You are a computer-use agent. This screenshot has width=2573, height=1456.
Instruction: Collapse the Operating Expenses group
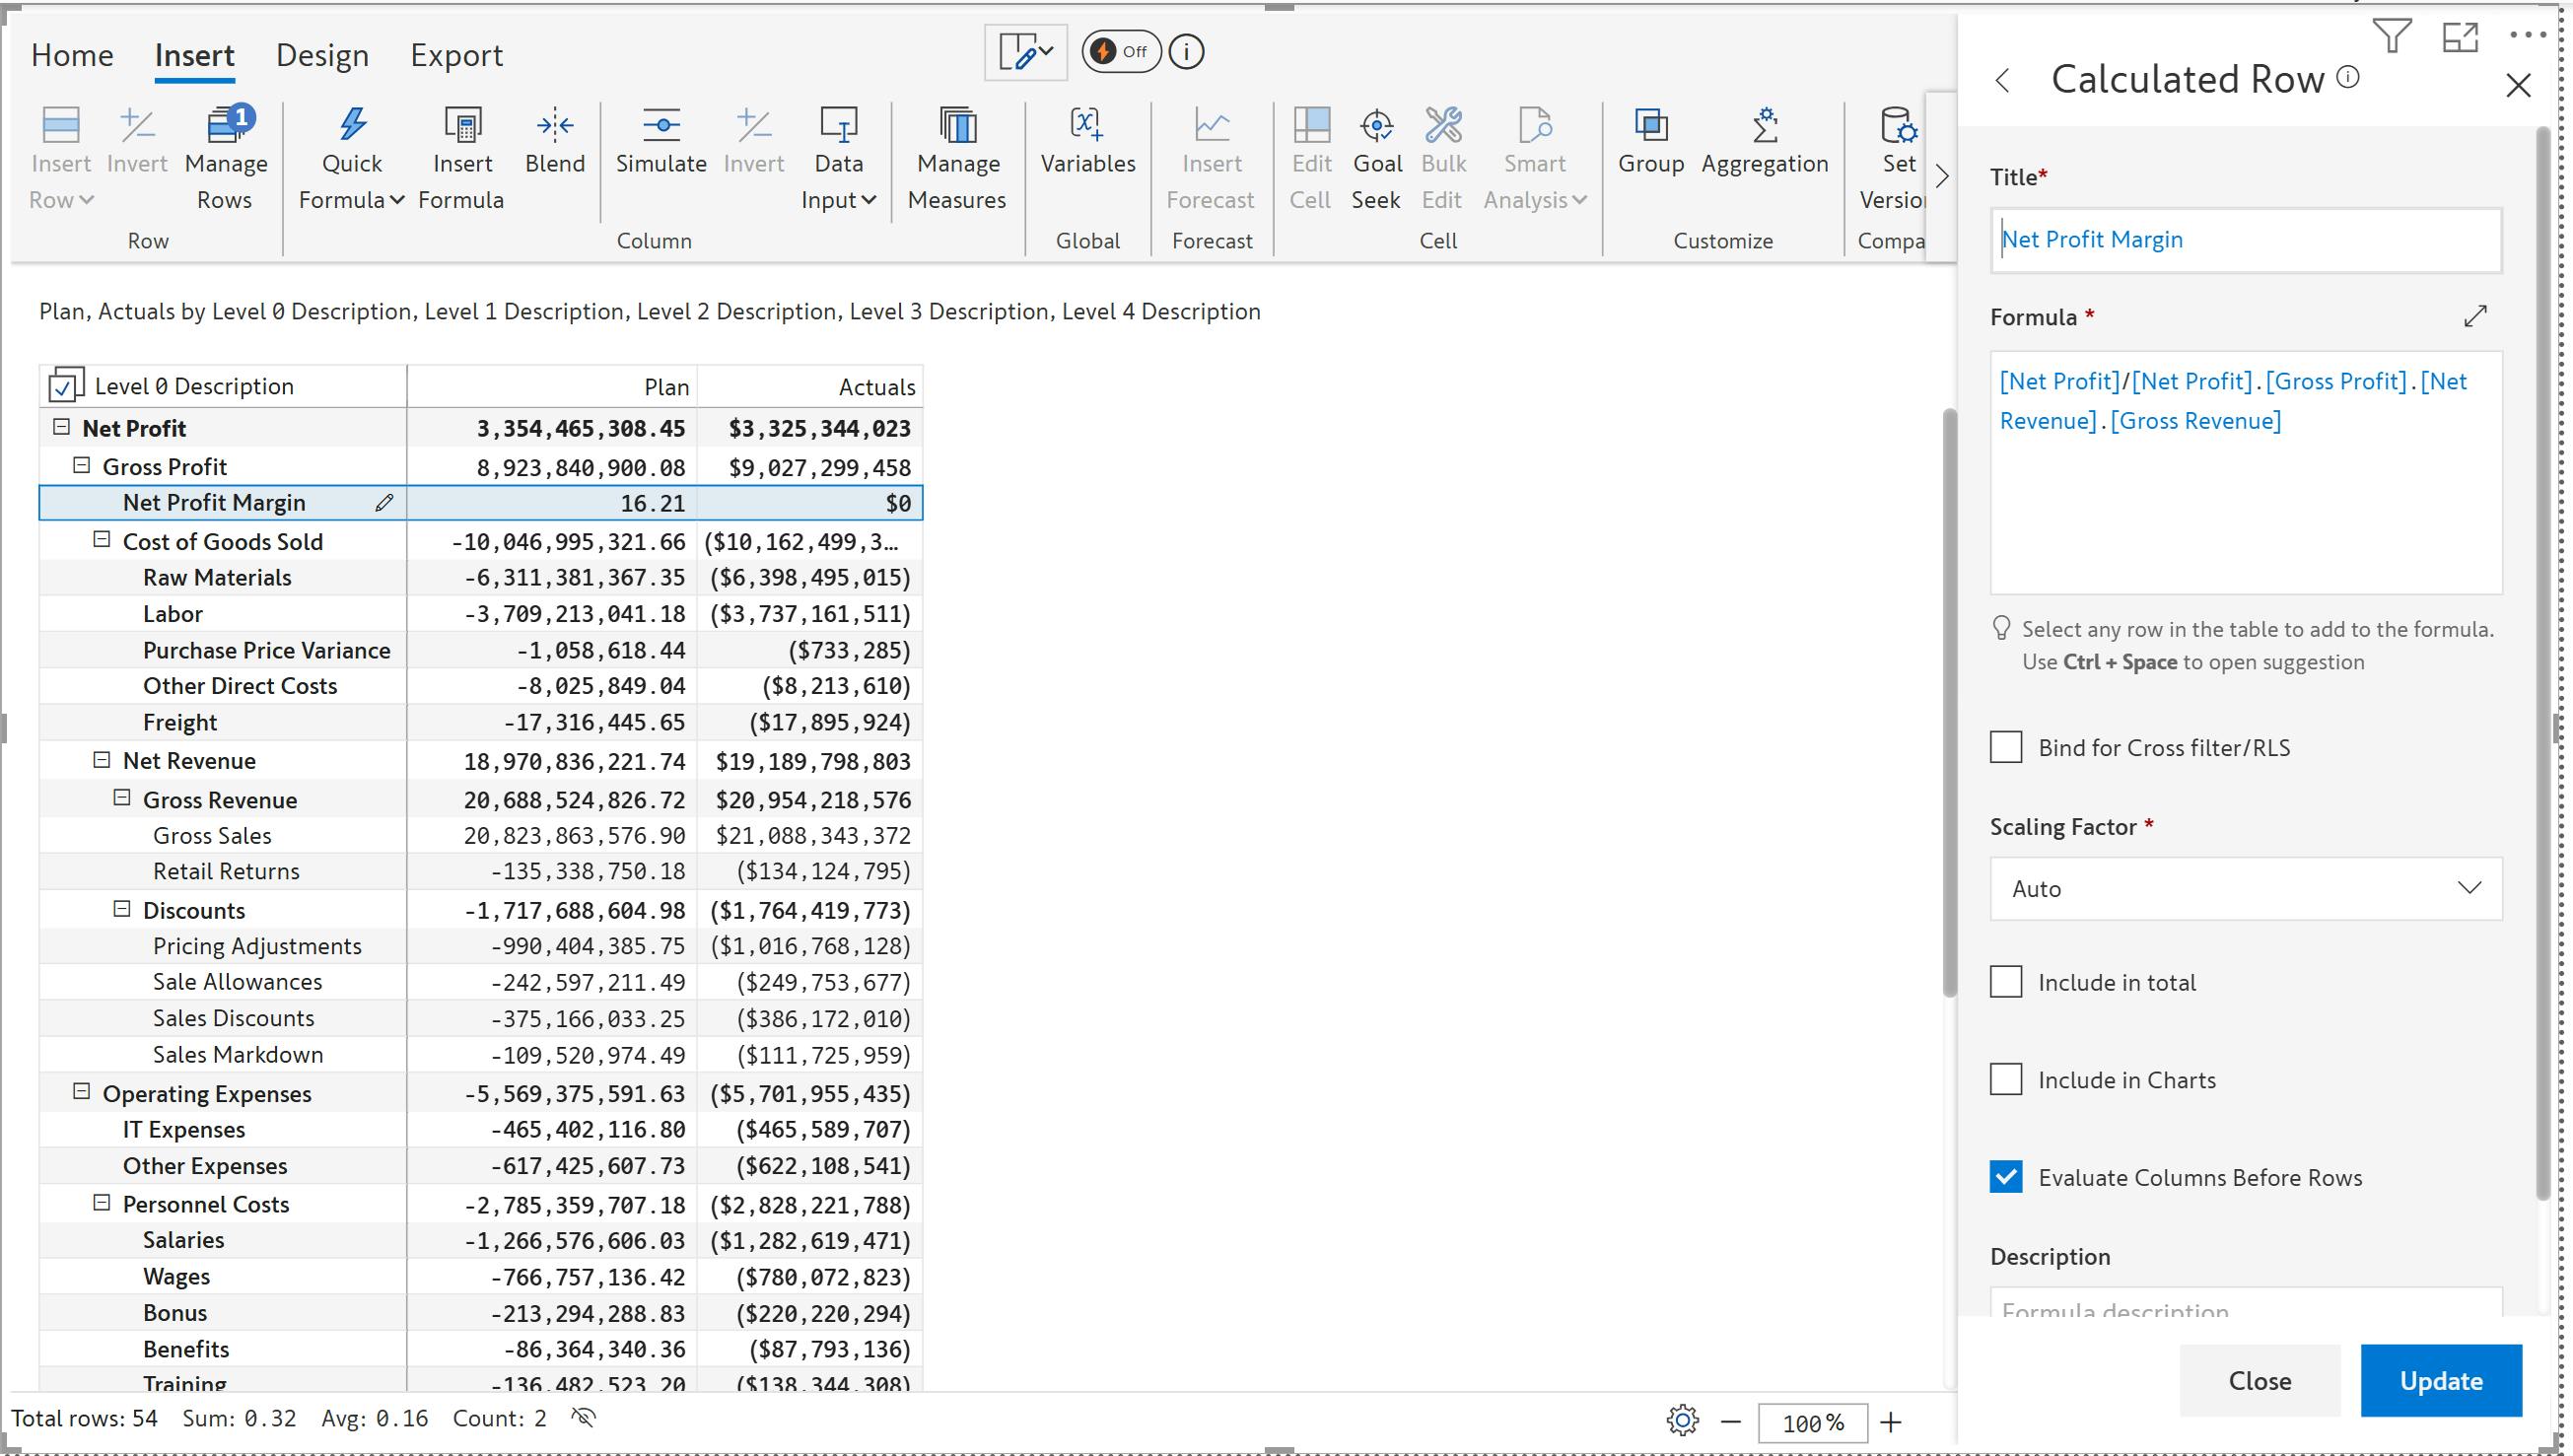point(82,1092)
